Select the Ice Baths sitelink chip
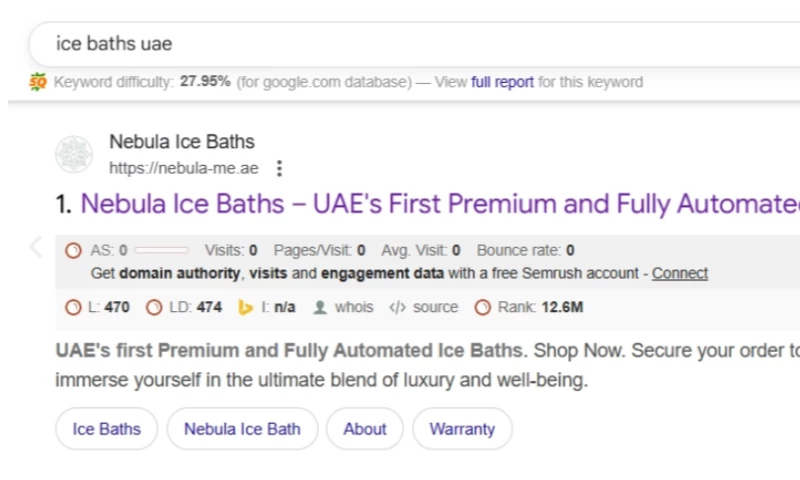 [x=106, y=429]
